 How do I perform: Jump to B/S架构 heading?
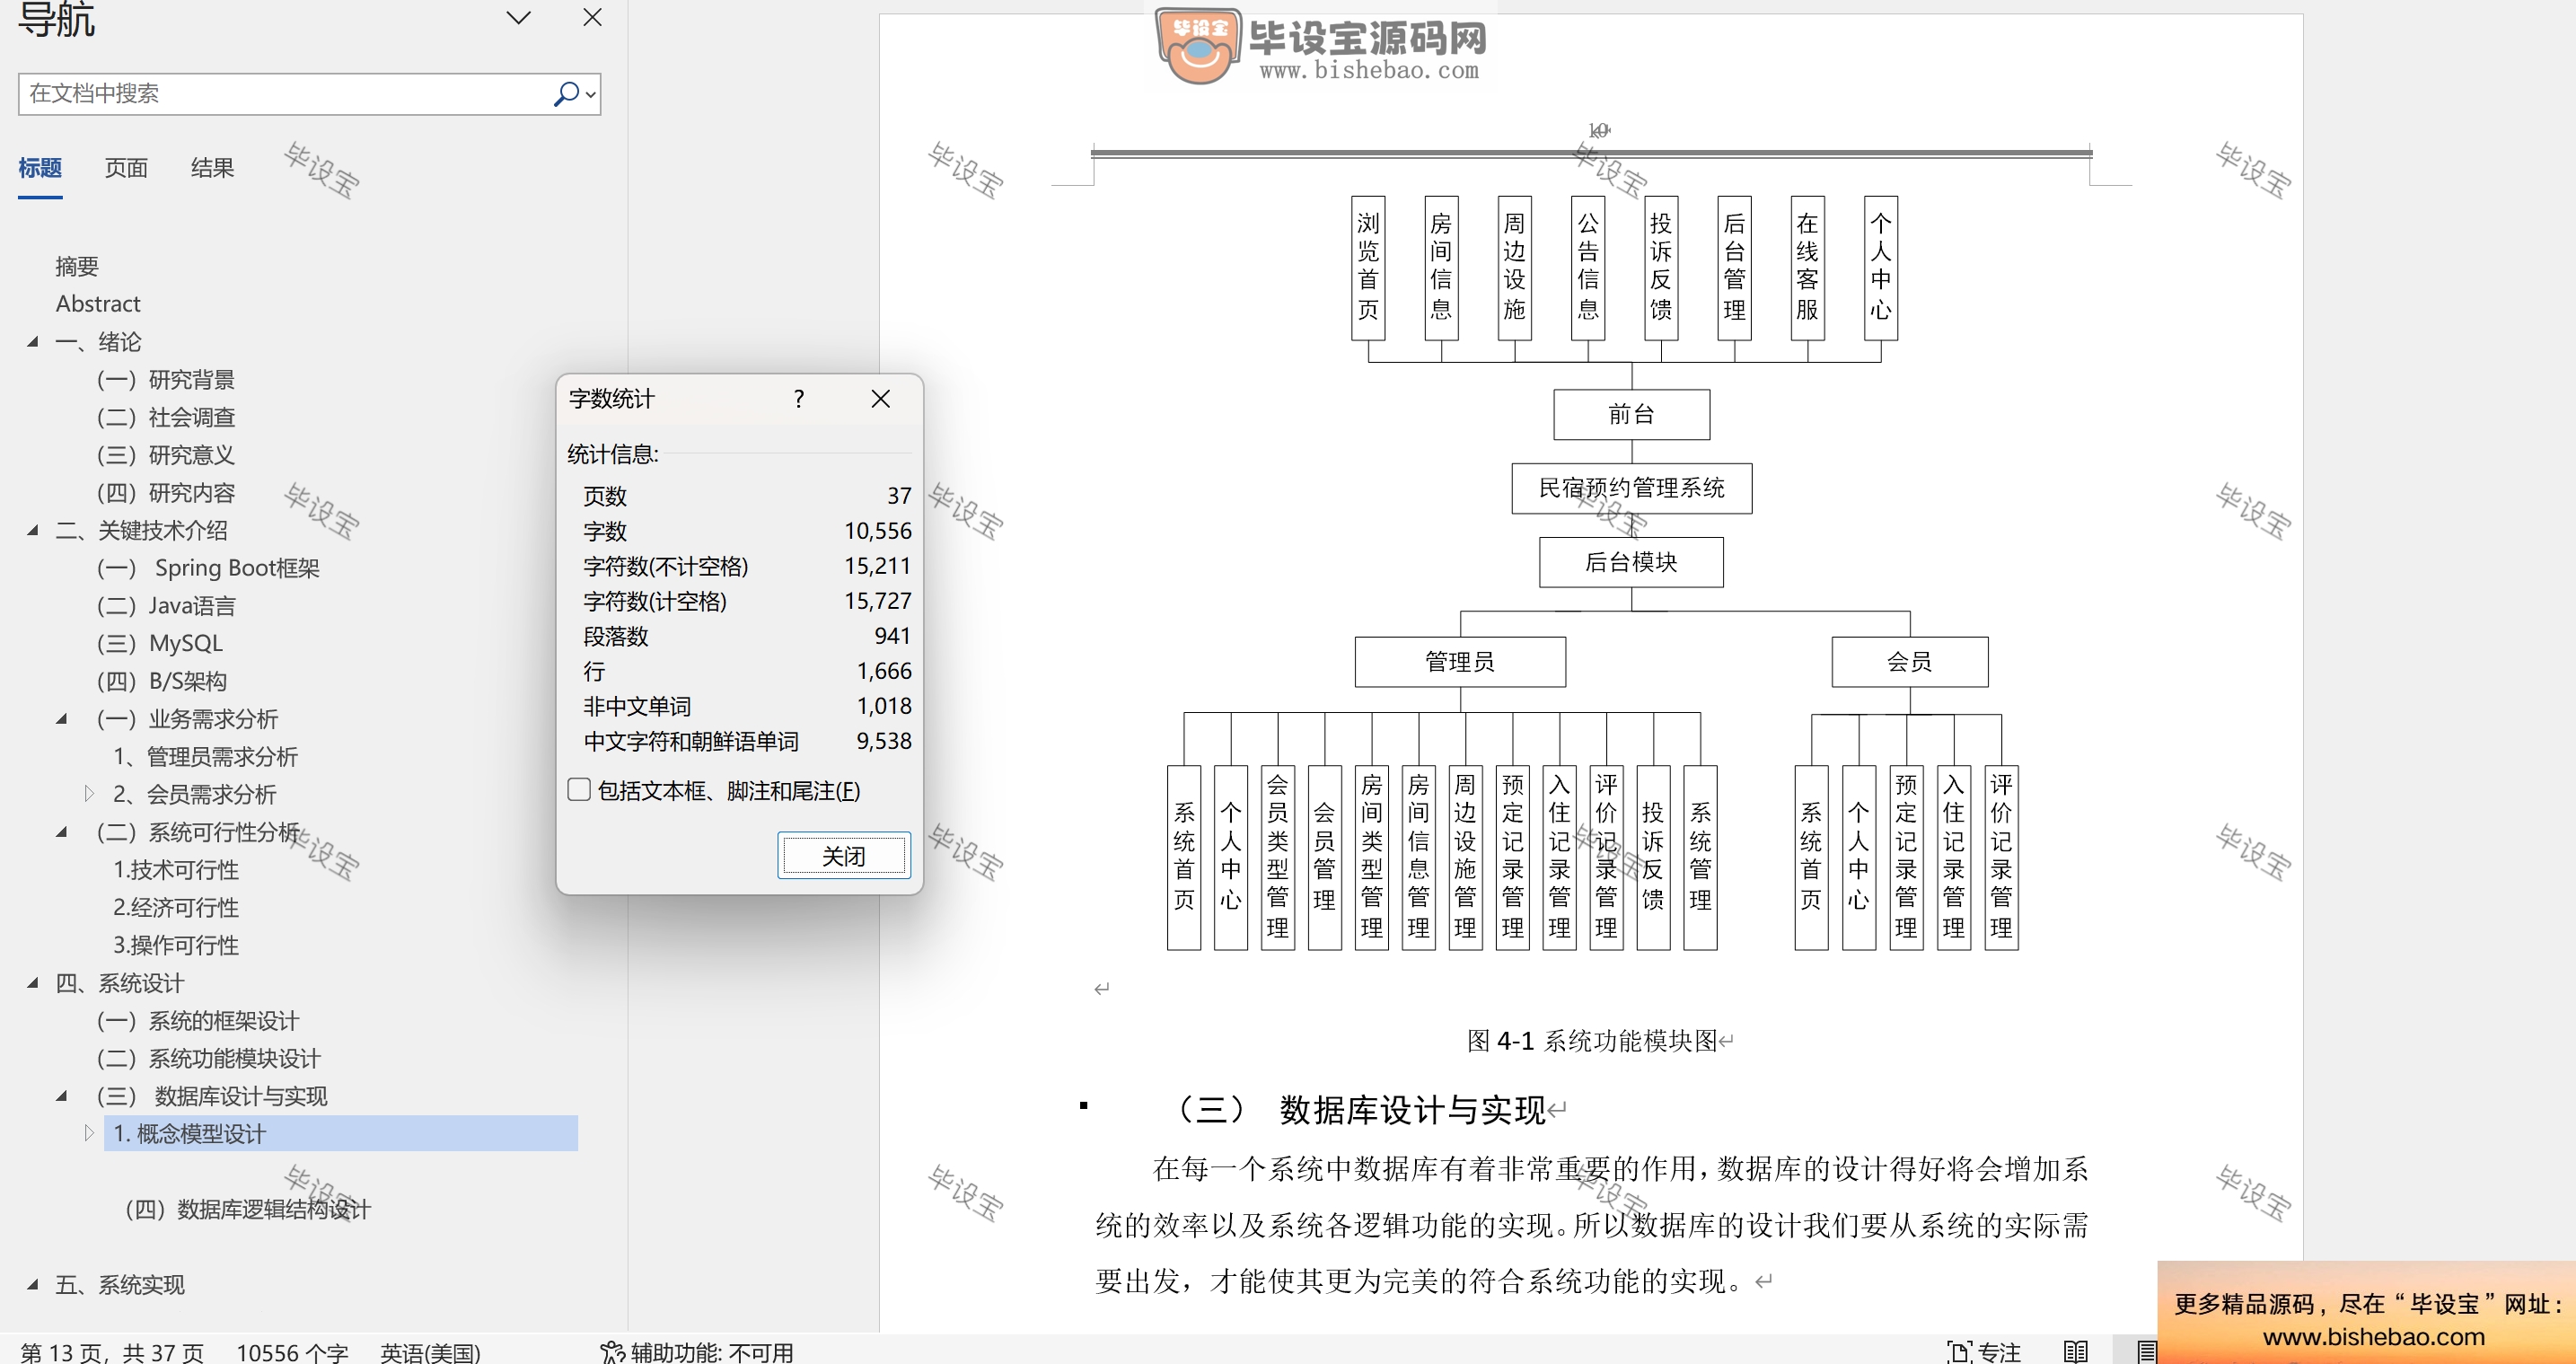click(x=162, y=681)
